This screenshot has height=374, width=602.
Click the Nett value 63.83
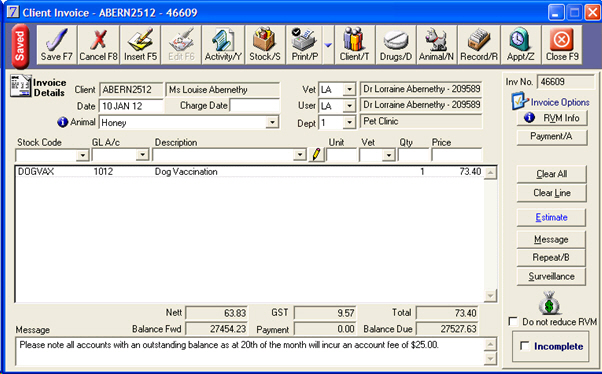click(x=216, y=313)
